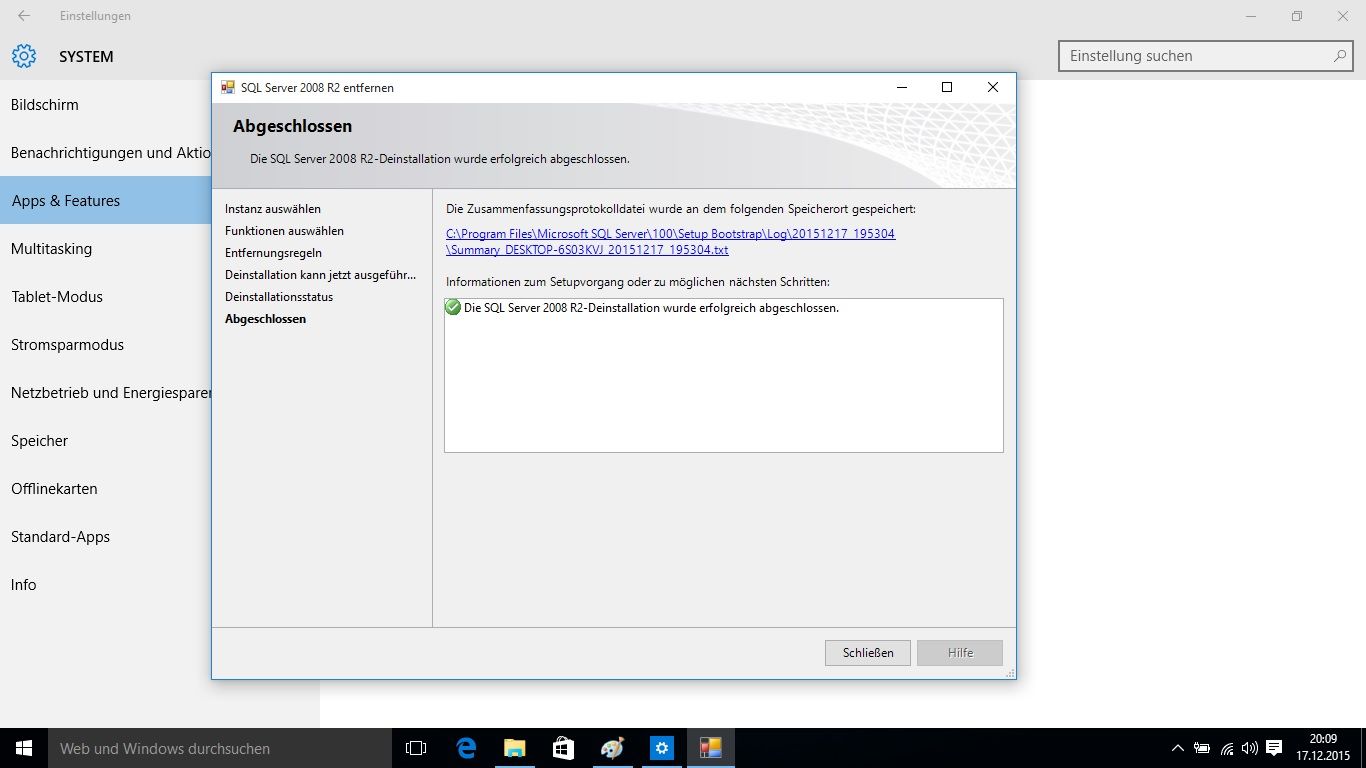The height and width of the screenshot is (768, 1366).
Task: Restore down the Einstellungen window
Action: point(1297,16)
